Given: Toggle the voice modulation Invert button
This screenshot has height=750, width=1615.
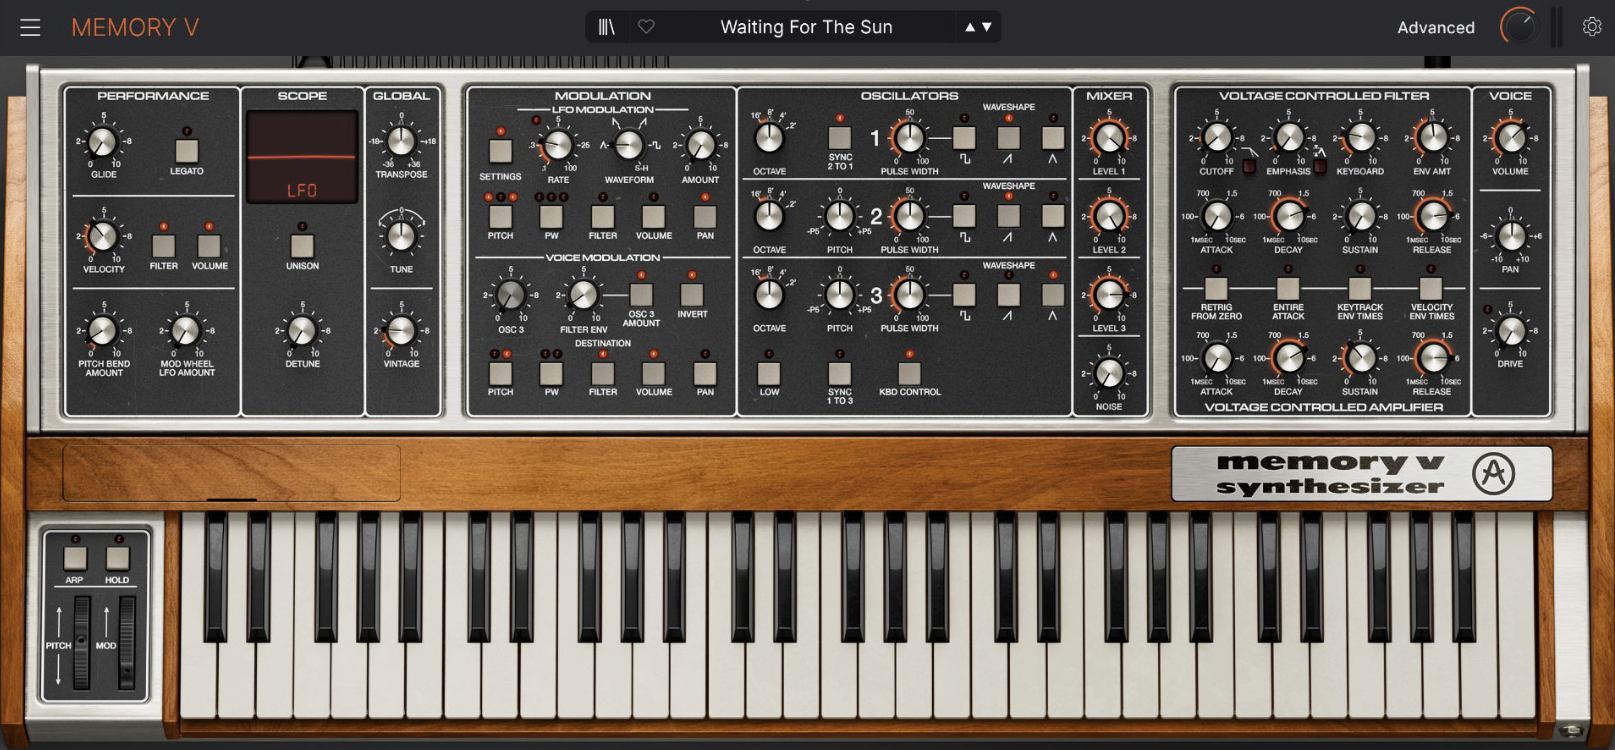Looking at the screenshot, I should (x=692, y=294).
